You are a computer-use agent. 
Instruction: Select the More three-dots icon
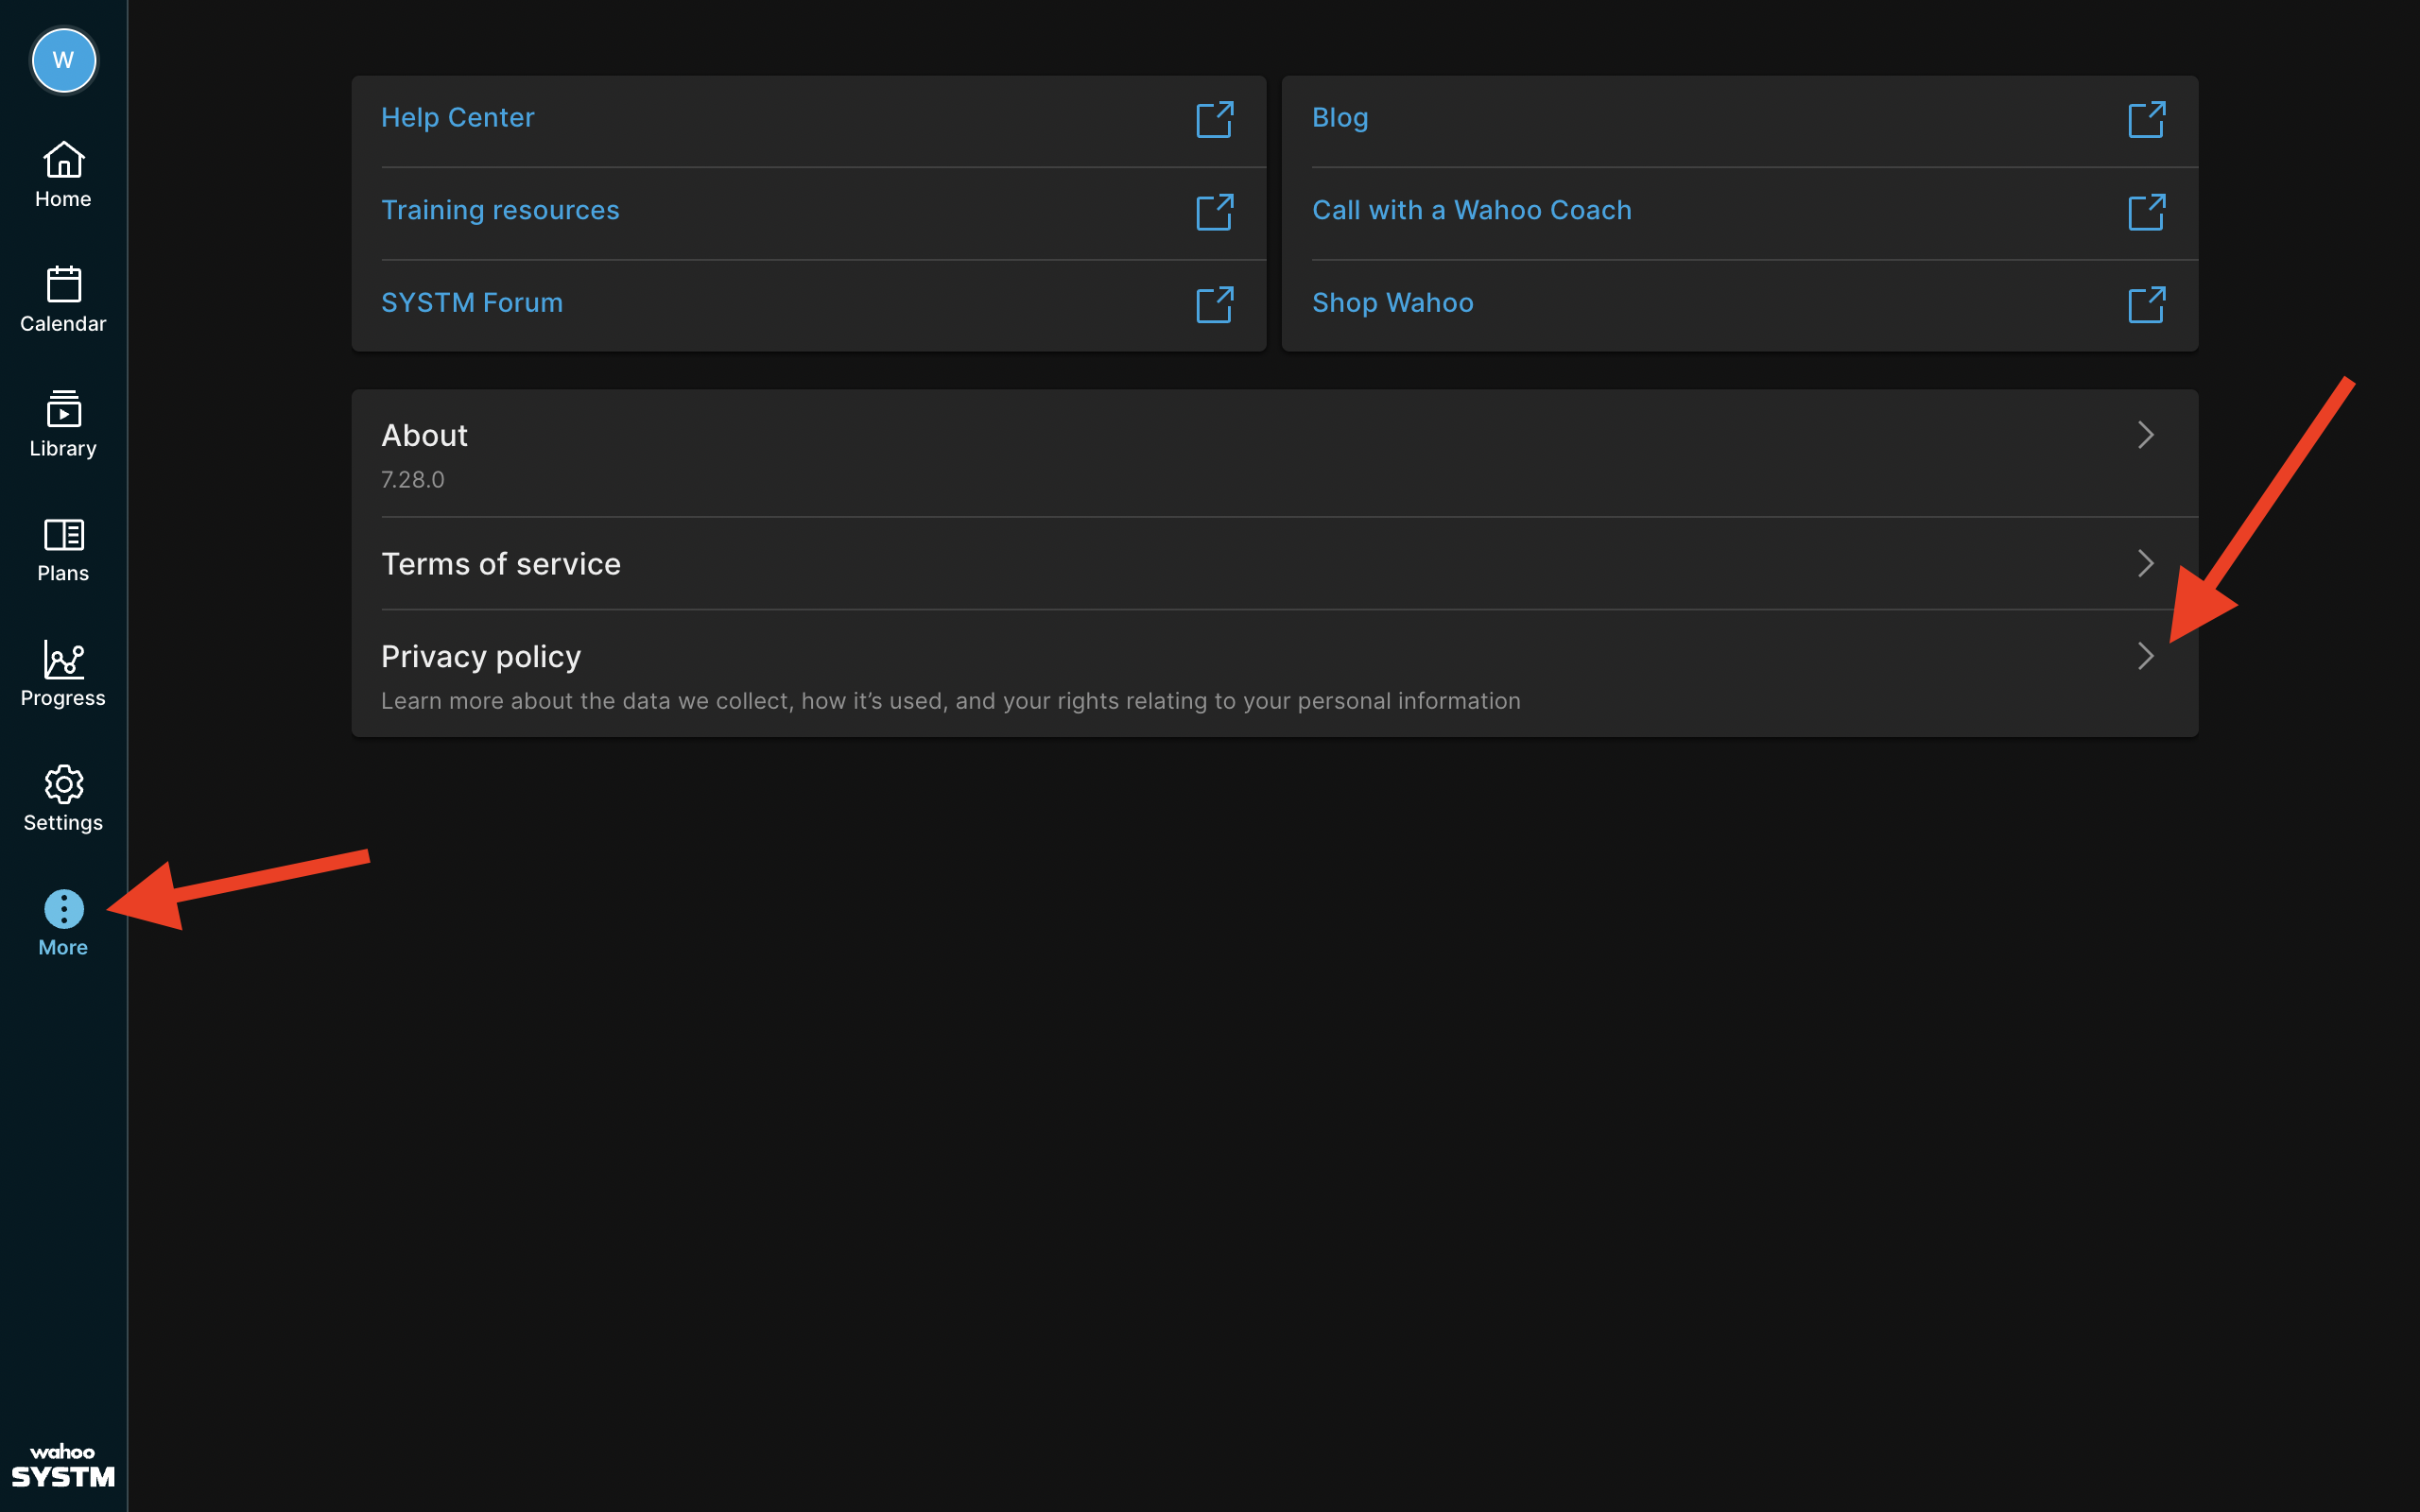(63, 909)
